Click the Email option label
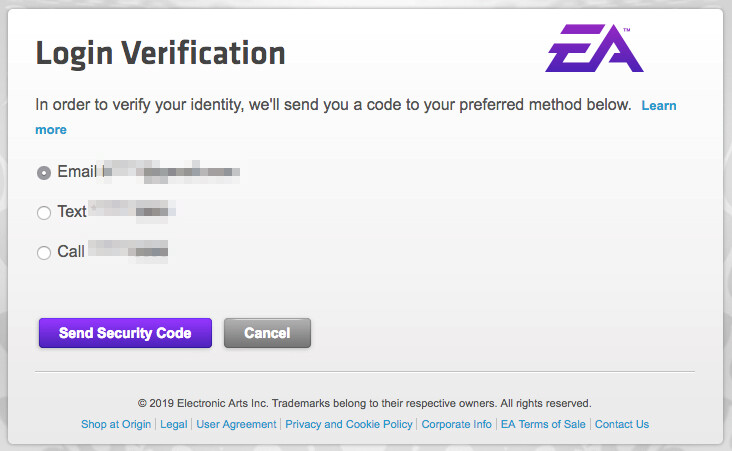 pyautogui.click(x=77, y=172)
